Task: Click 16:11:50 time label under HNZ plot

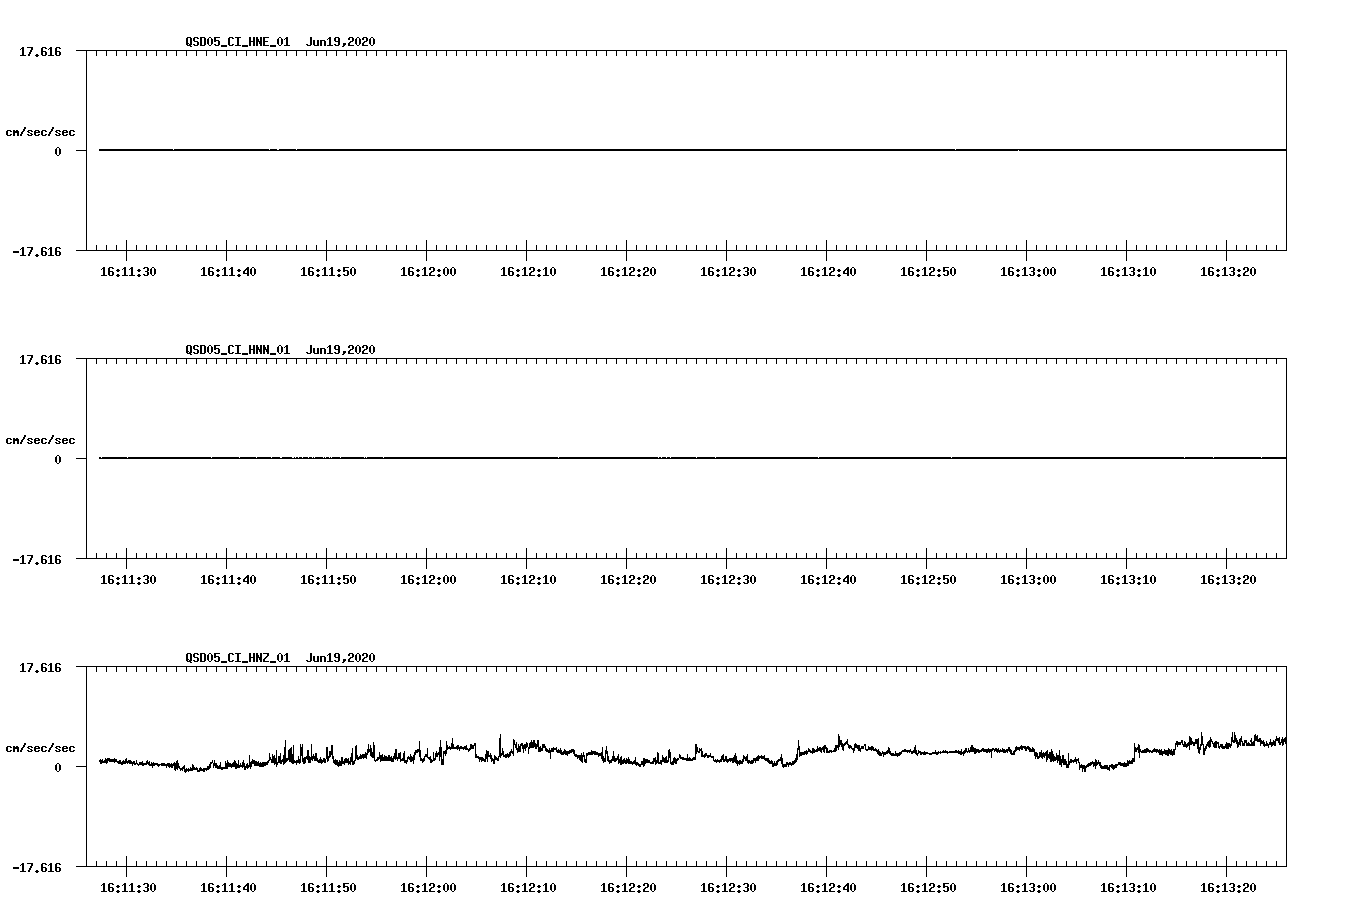Action: click(328, 888)
